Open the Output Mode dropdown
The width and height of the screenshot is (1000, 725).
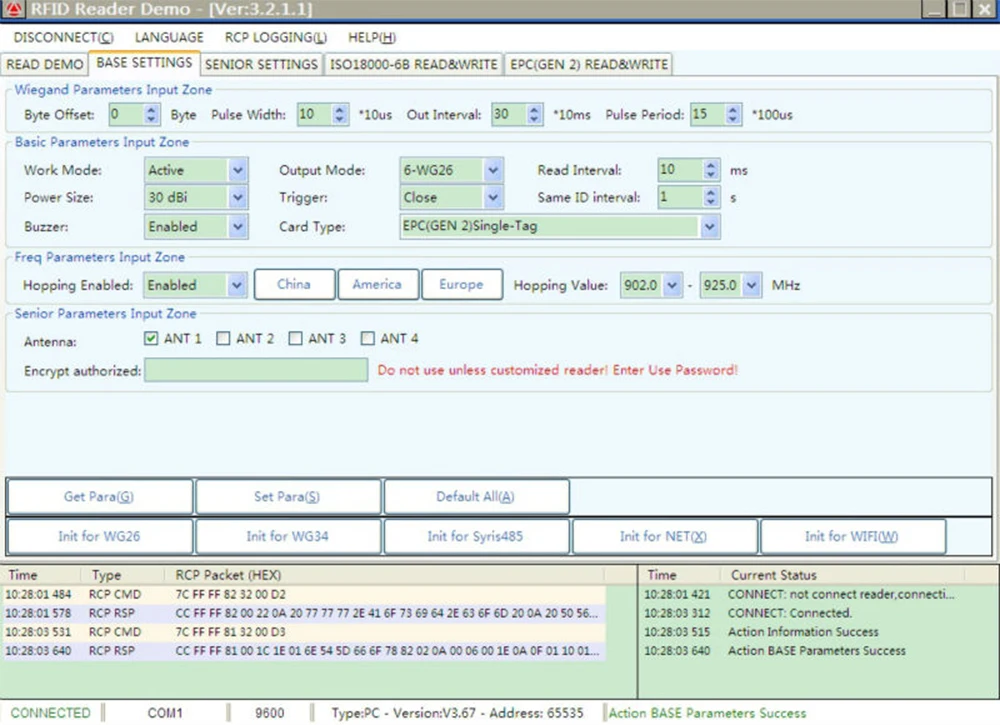(493, 171)
